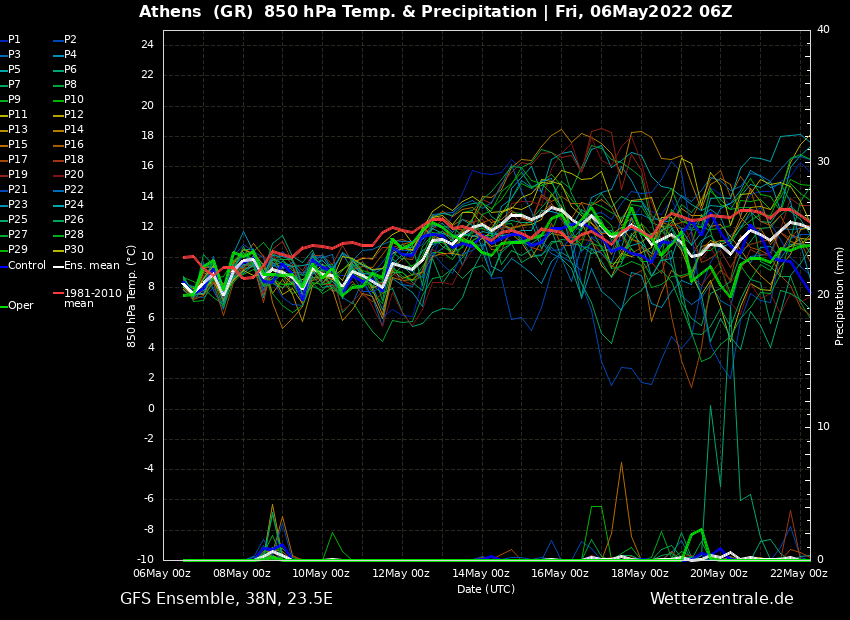Click the Wetterzentrale.de watermark text

click(x=721, y=599)
